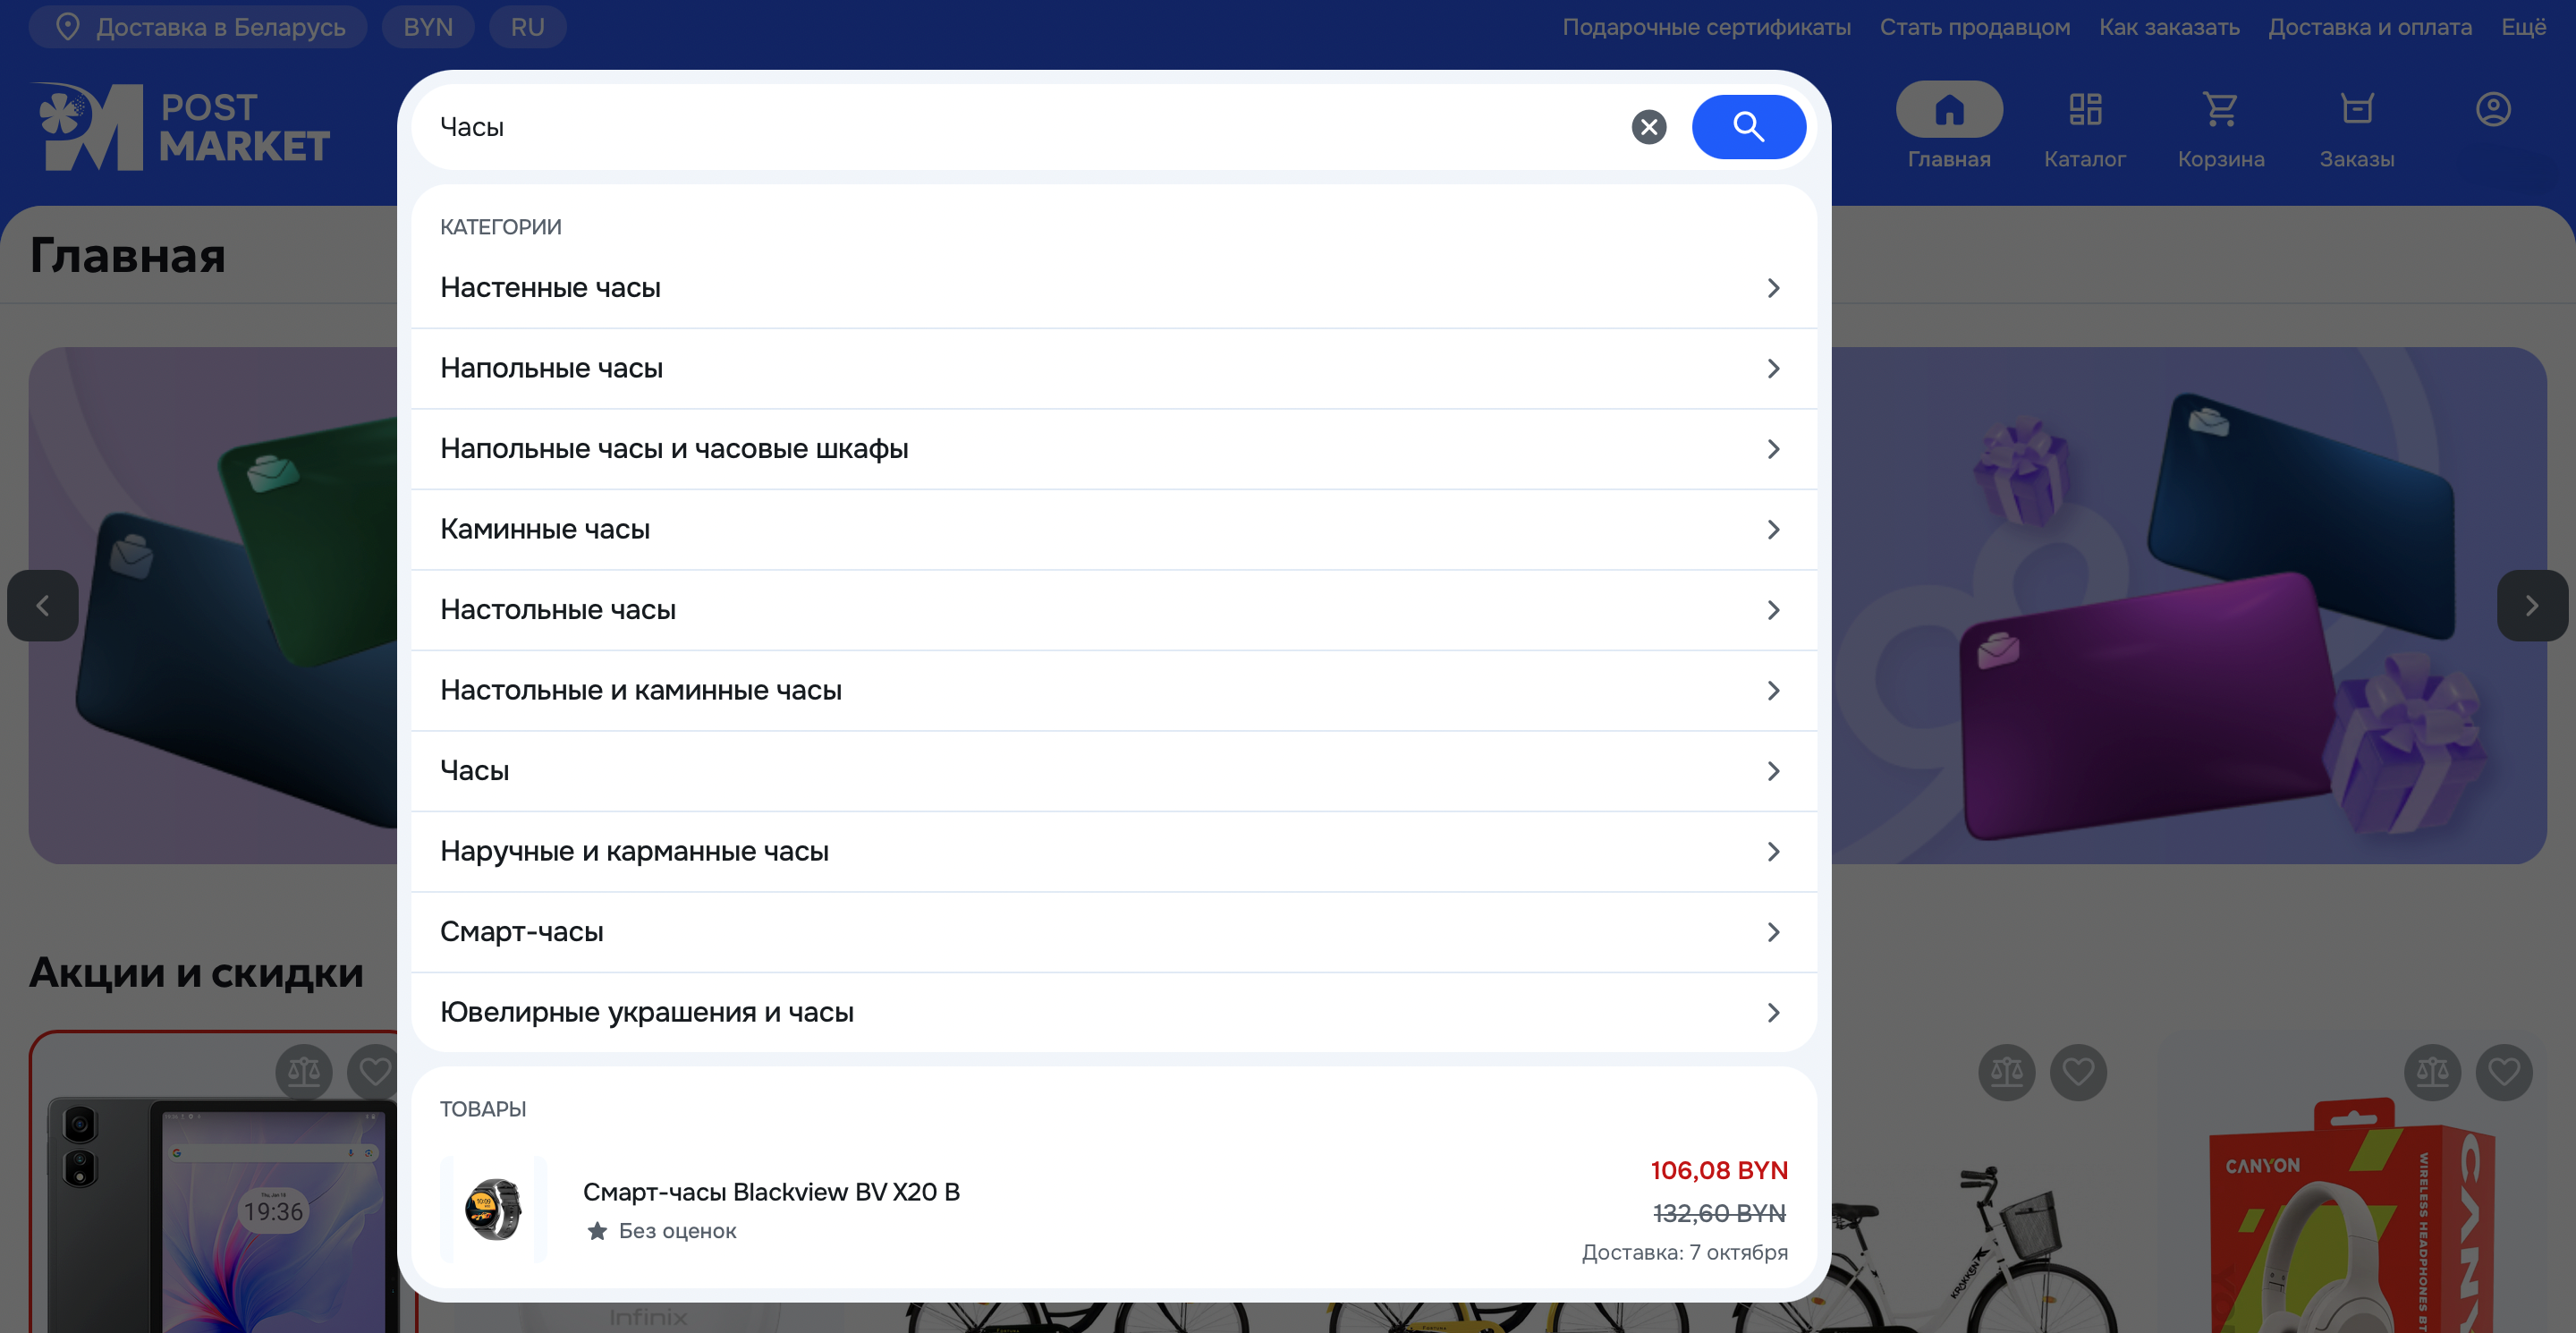Image resolution: width=2576 pixels, height=1333 pixels.
Task: Open the user profile account icon
Action: click(x=2492, y=109)
